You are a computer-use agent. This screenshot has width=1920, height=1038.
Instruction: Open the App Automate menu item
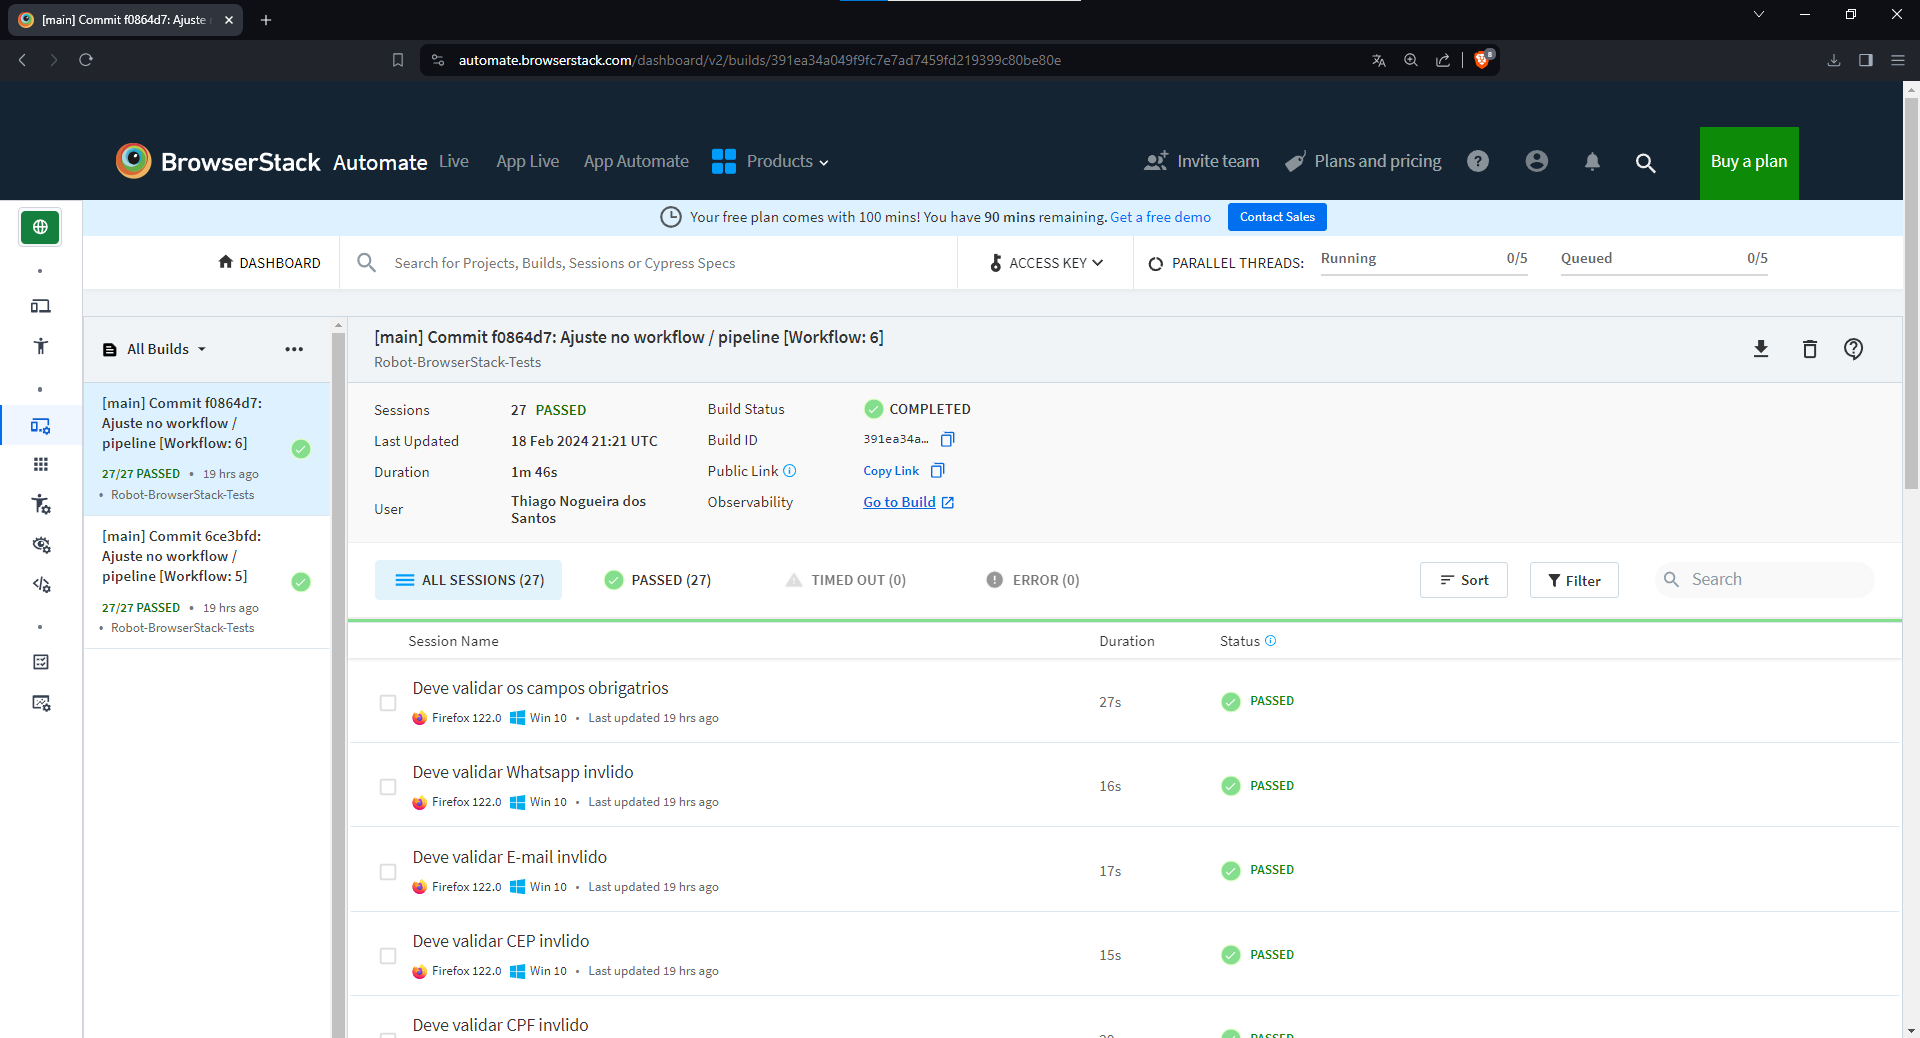pyautogui.click(x=636, y=161)
